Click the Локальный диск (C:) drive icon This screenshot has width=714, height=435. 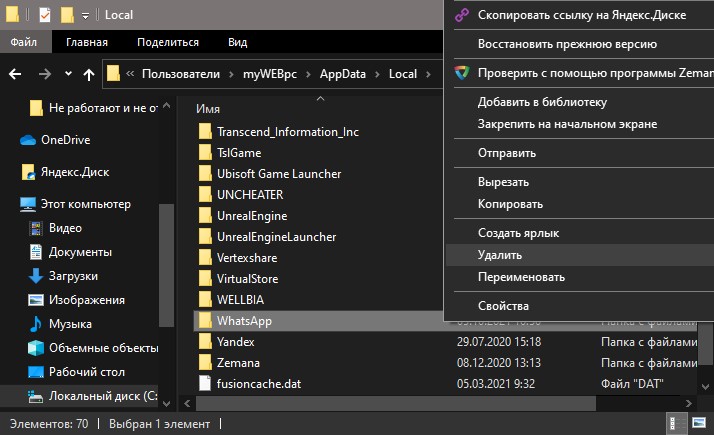(36, 397)
